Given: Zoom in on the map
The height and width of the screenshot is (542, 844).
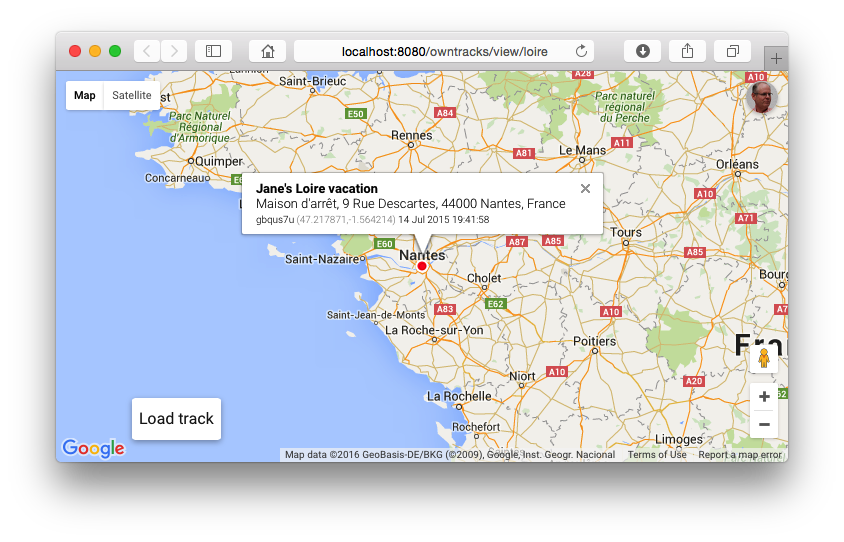Looking at the screenshot, I should 764,397.
